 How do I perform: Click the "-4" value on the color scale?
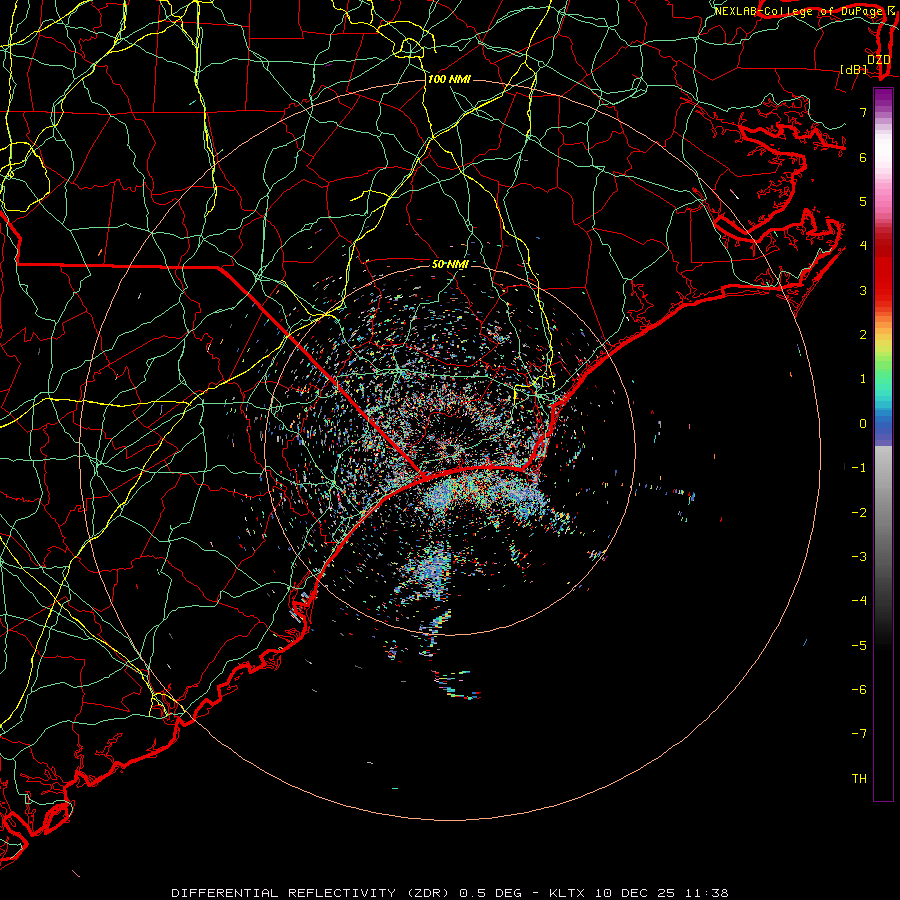point(859,601)
